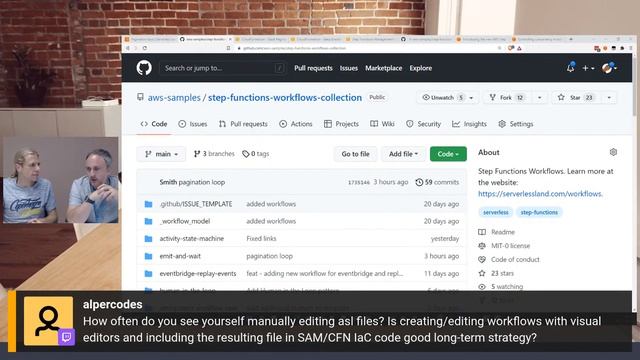The width and height of the screenshot is (640, 360).
Task: Select the step-functions topic tag
Action: click(539, 212)
